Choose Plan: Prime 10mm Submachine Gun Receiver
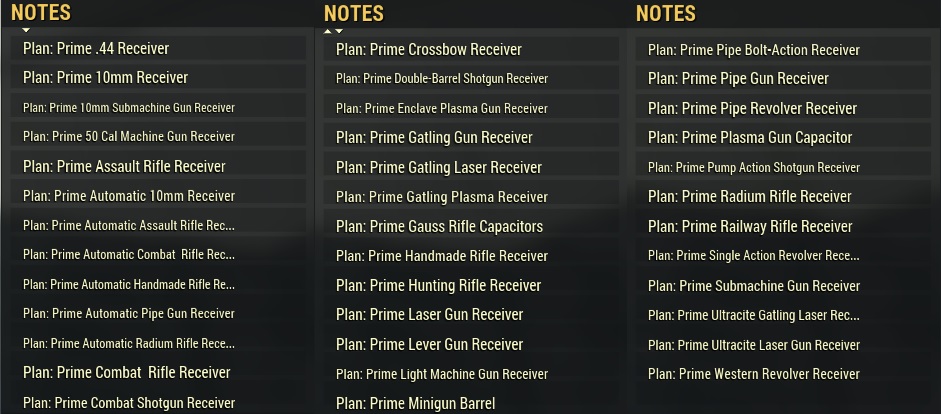The width and height of the screenshot is (941, 414). point(129,107)
